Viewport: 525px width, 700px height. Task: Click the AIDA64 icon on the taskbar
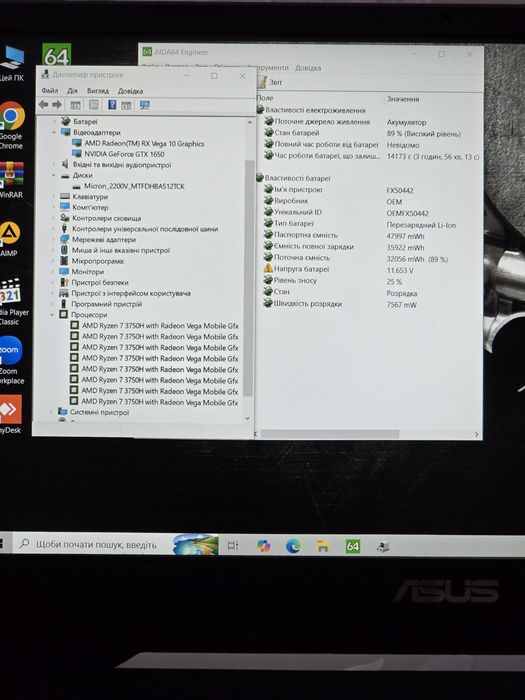353,546
